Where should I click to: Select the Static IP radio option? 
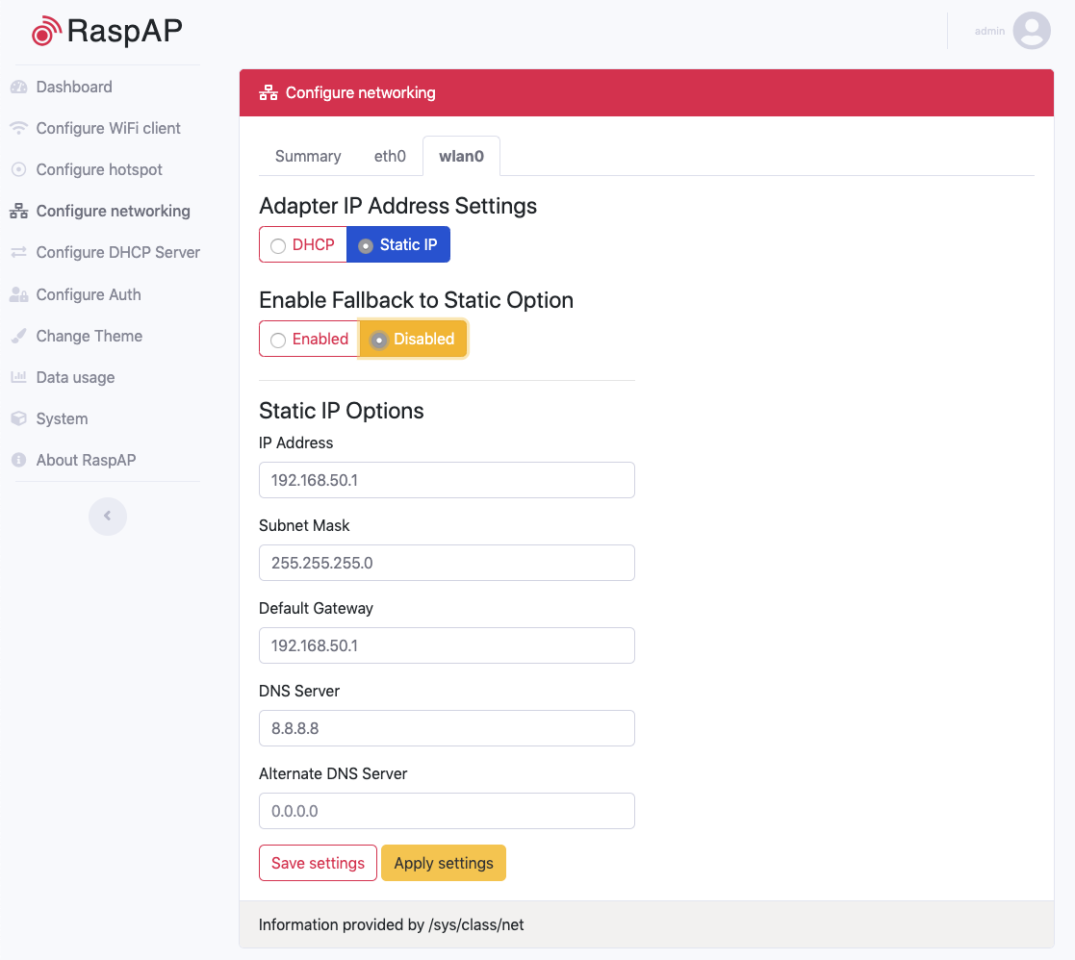click(x=398, y=245)
